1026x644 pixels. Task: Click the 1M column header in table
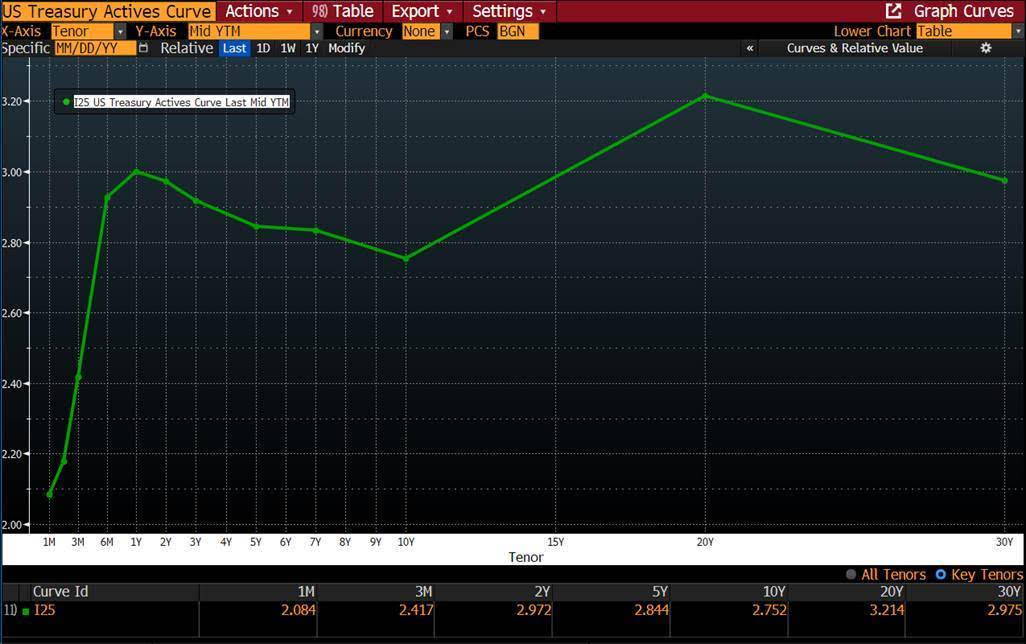(306, 592)
